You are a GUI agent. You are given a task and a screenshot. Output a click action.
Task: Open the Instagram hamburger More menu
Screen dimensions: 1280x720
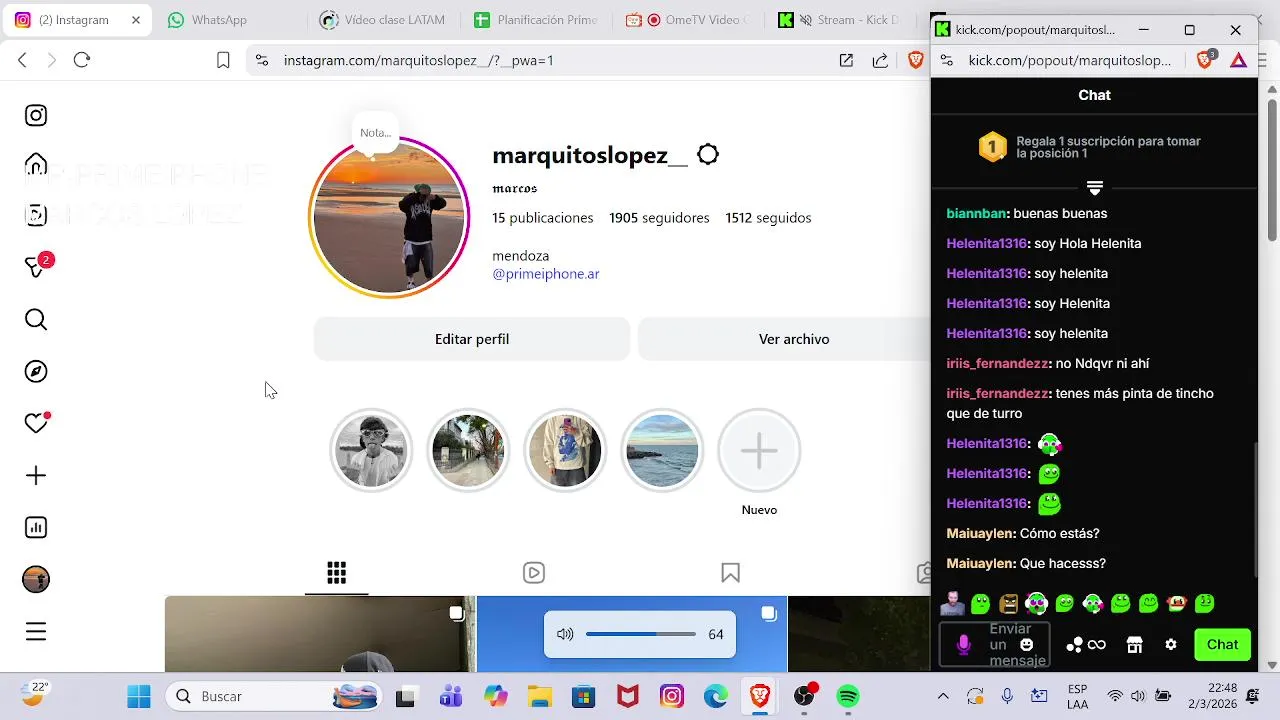tap(36, 632)
